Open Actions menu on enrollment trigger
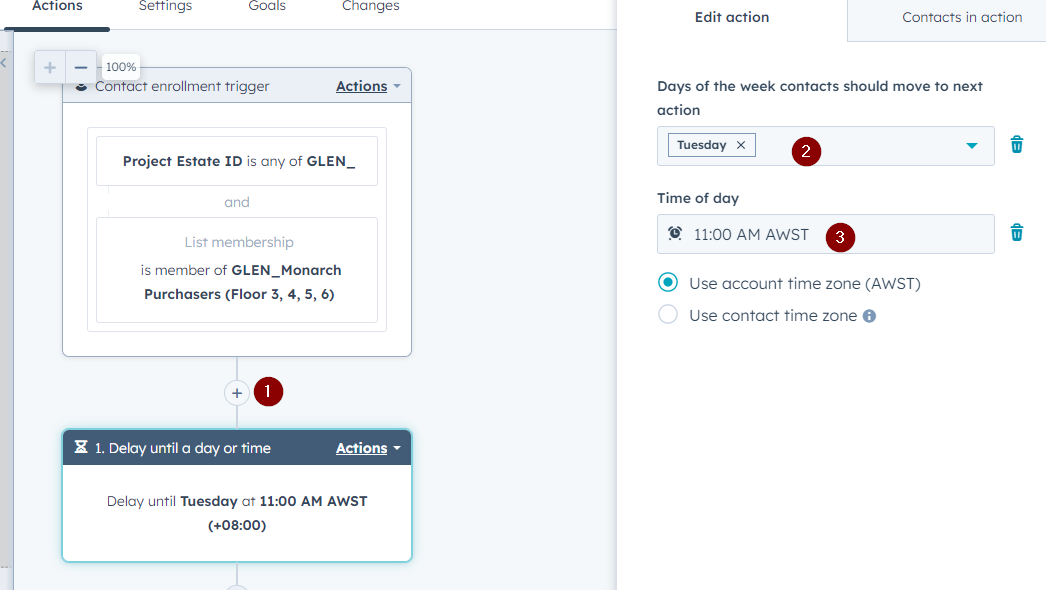The width and height of the screenshot is (1046, 590). pos(368,86)
